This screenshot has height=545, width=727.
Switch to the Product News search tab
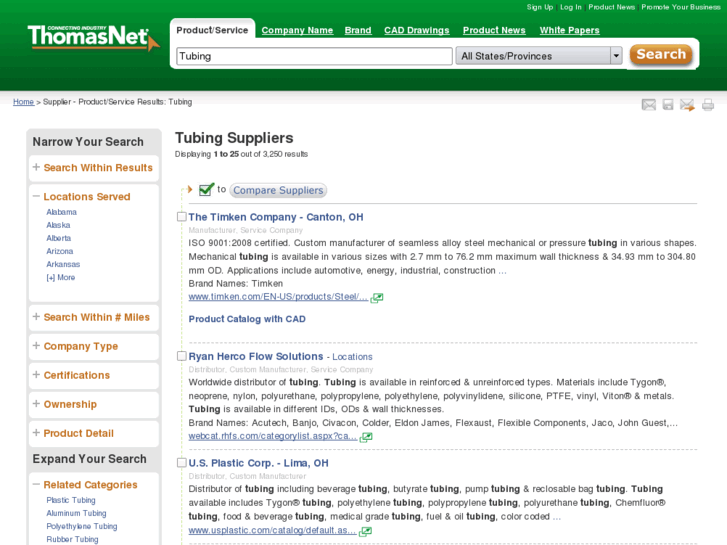[x=494, y=30]
